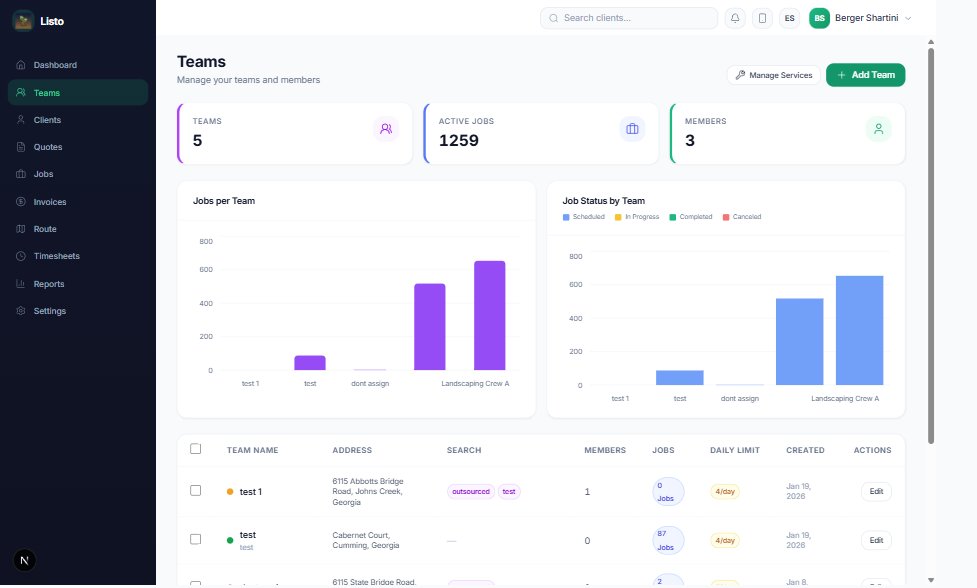Click the BS user avatar
The height and width of the screenshot is (588, 977).
click(819, 18)
